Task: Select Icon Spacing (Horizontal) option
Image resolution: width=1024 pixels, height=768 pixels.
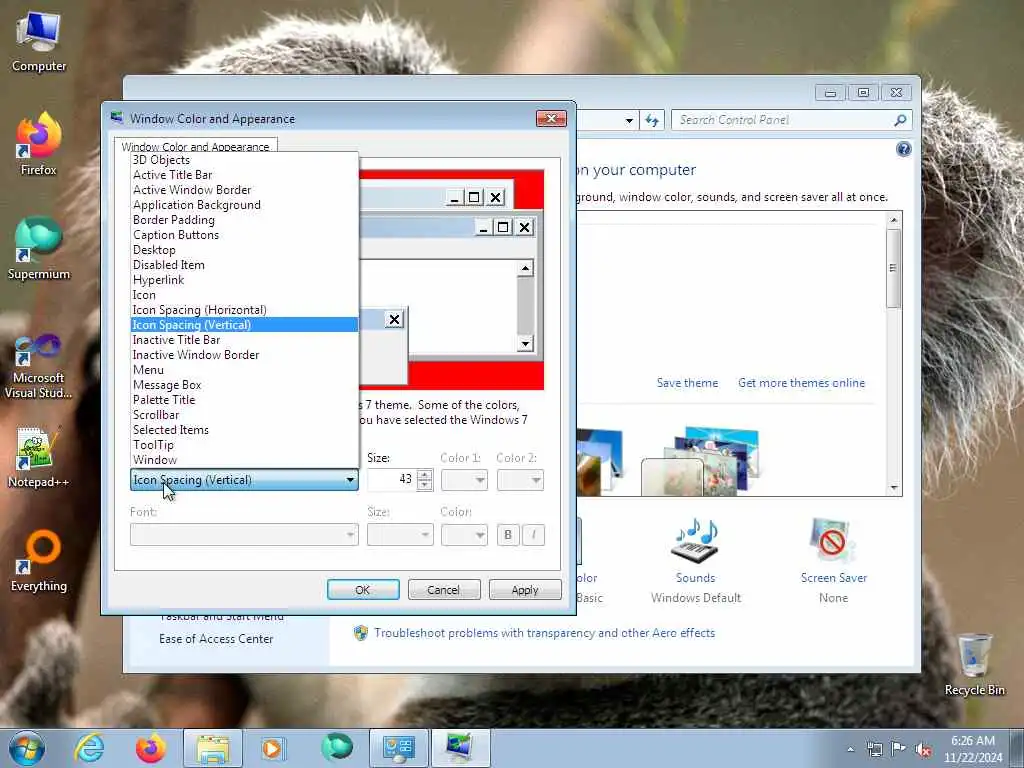Action: [244, 310]
